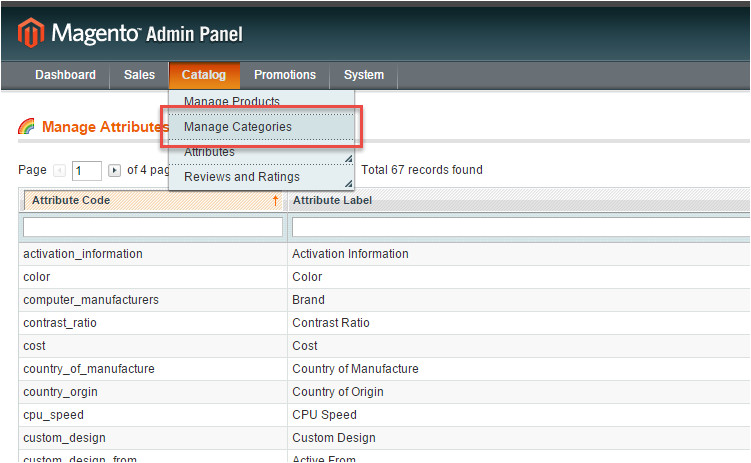Click the page number input field
The image size is (751, 463).
pos(86,170)
